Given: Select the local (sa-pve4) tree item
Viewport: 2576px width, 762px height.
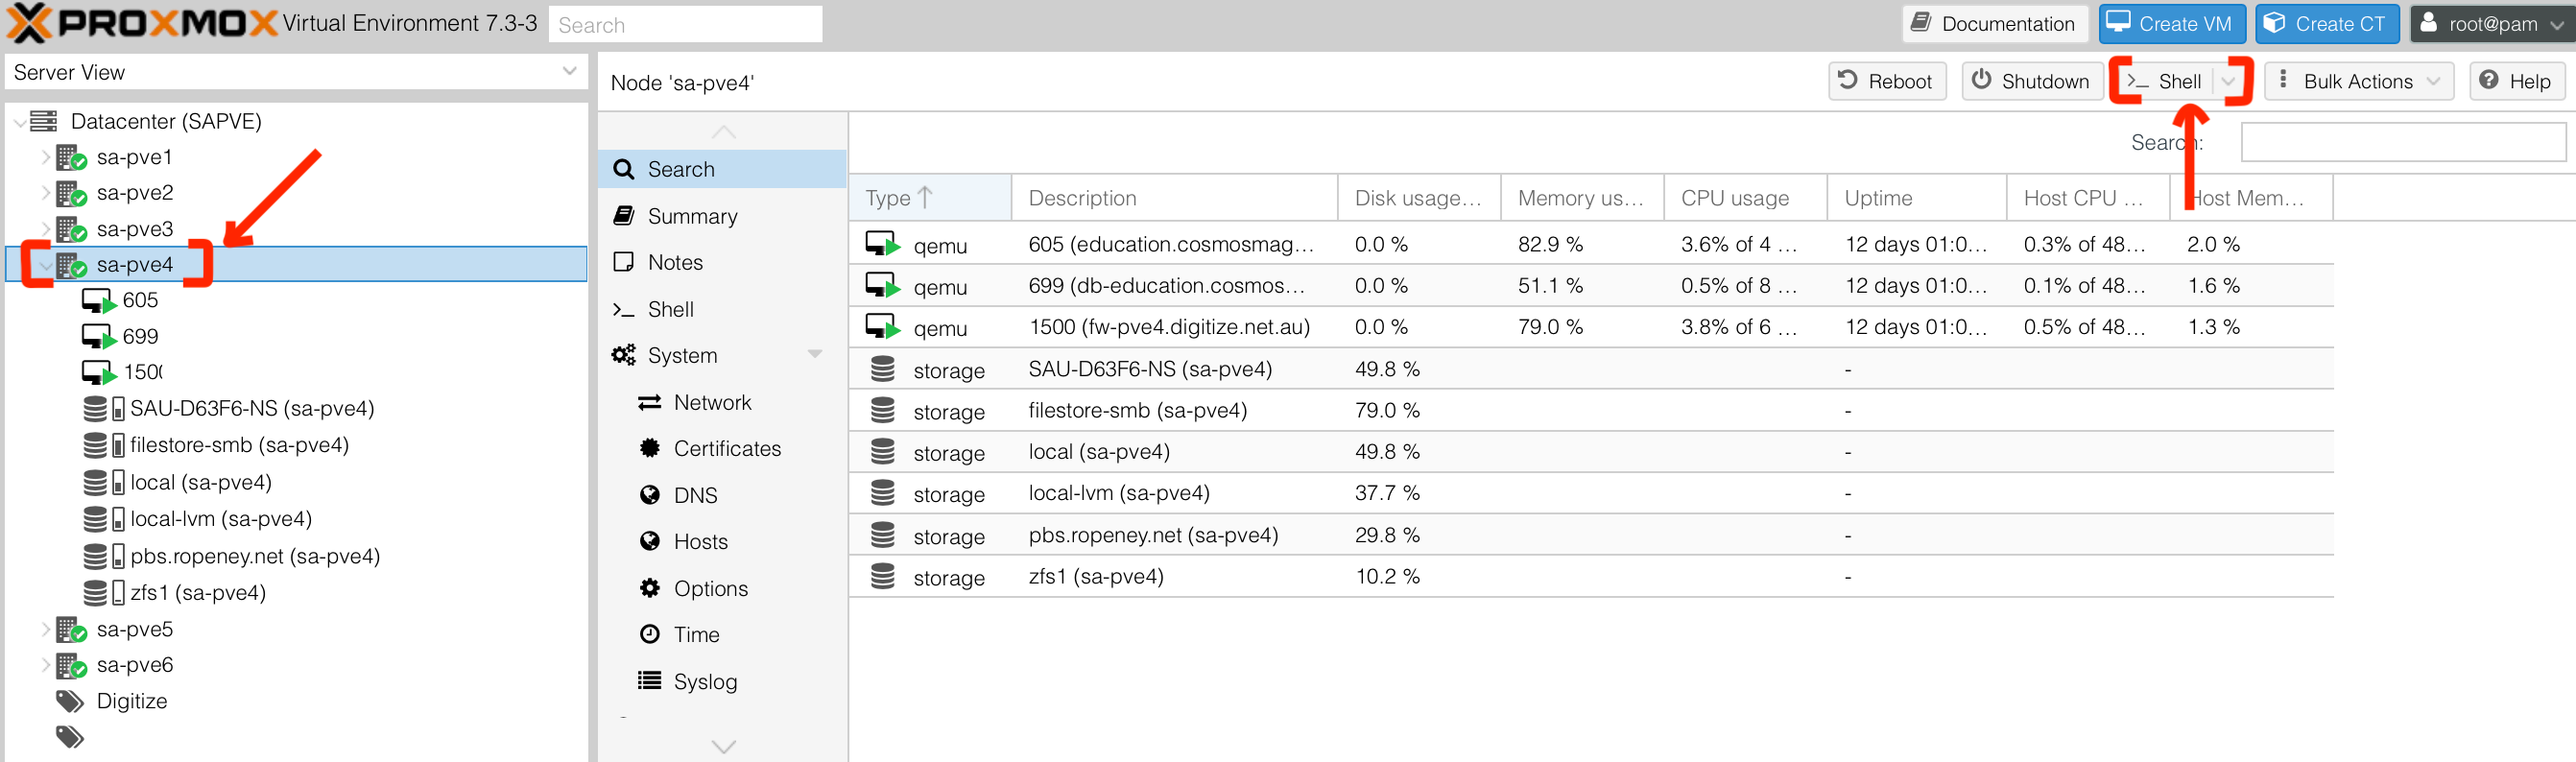Looking at the screenshot, I should click(x=201, y=482).
